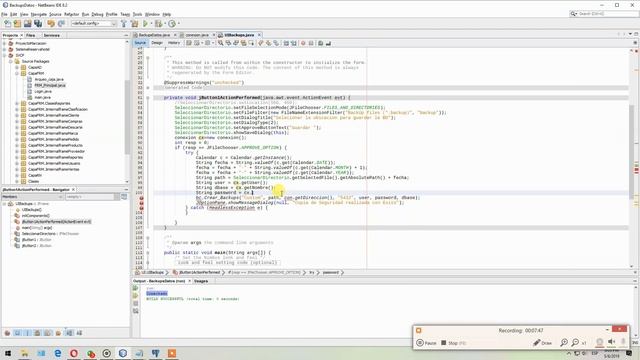The image size is (640, 360).
Task: Expand the SistemaReservahotel project node
Action: (x=4, y=49)
